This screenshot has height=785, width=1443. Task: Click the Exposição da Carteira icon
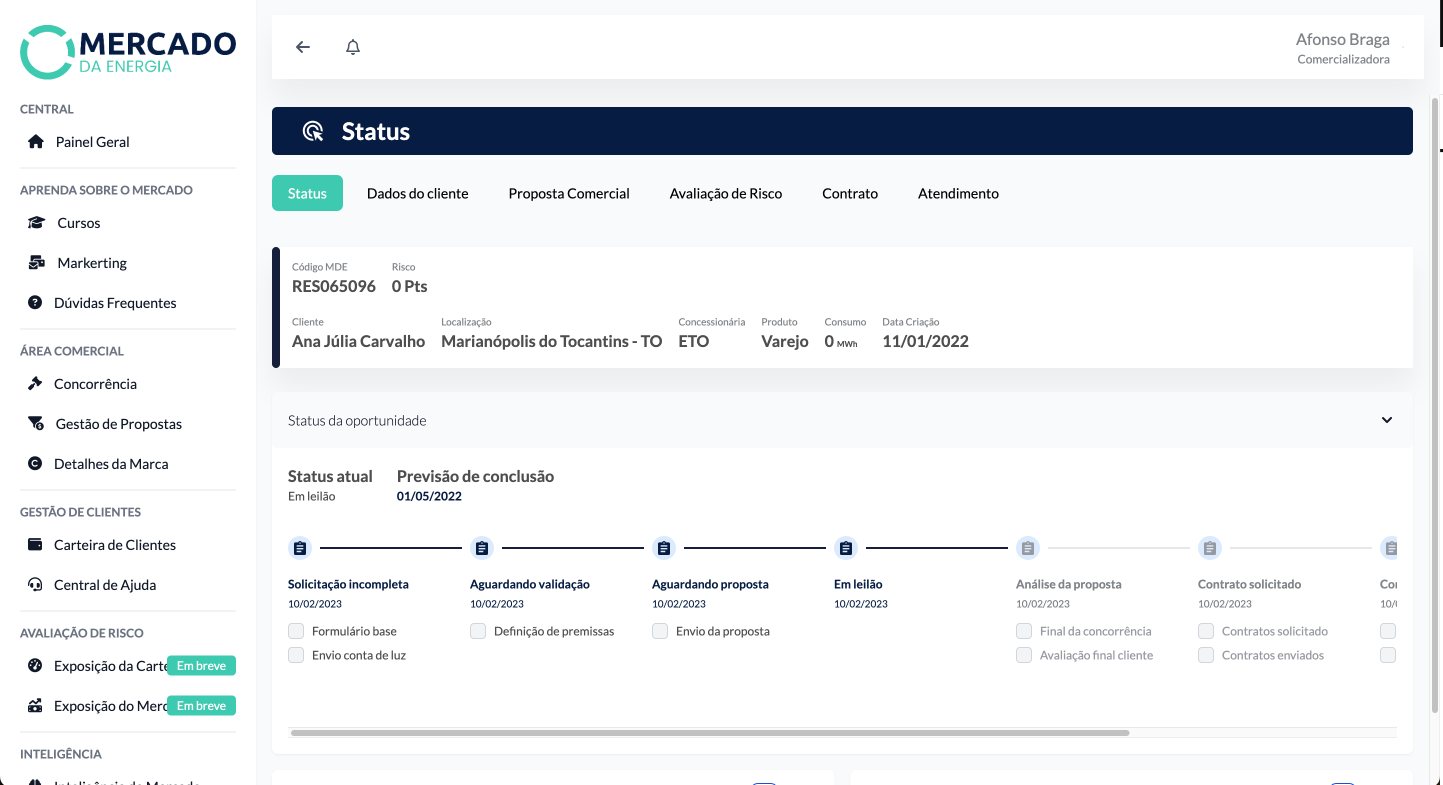(36, 666)
